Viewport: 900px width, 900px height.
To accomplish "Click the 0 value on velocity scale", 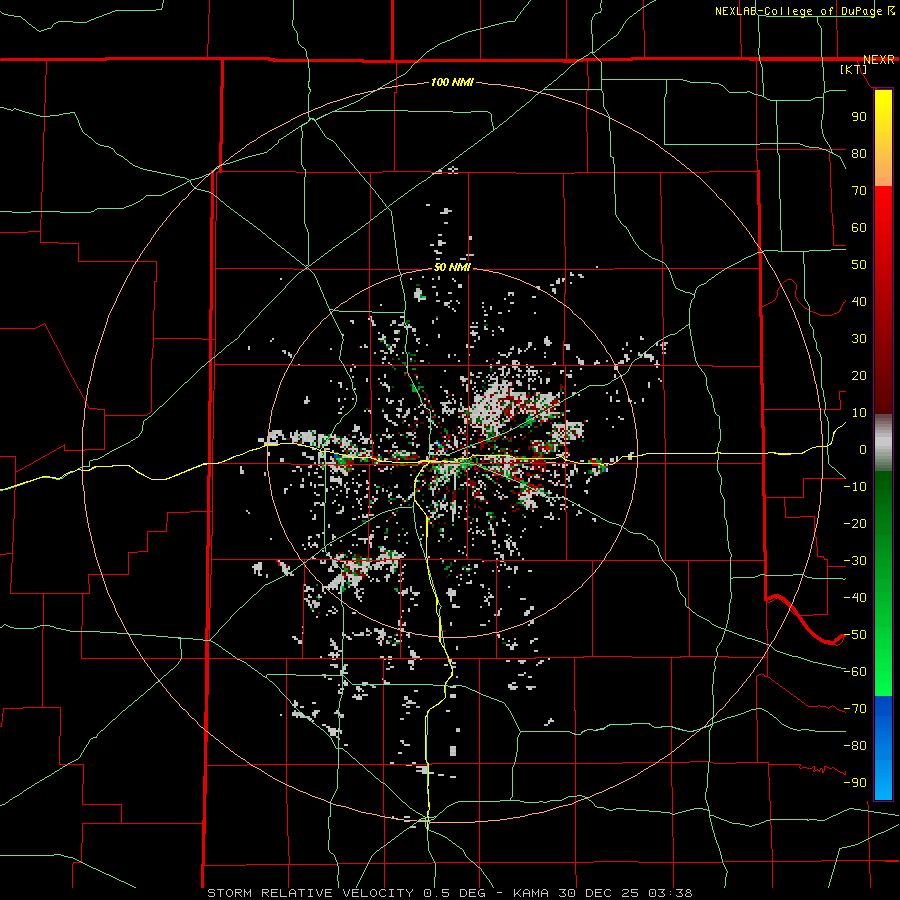I will (x=863, y=450).
